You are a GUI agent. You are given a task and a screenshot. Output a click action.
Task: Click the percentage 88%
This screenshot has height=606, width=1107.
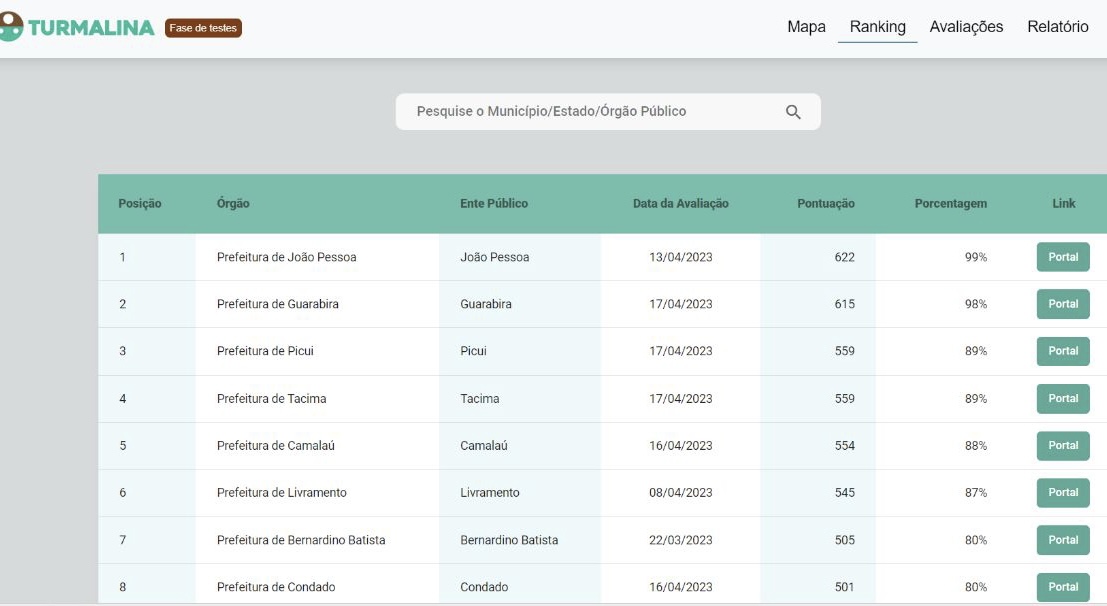[x=976, y=446]
